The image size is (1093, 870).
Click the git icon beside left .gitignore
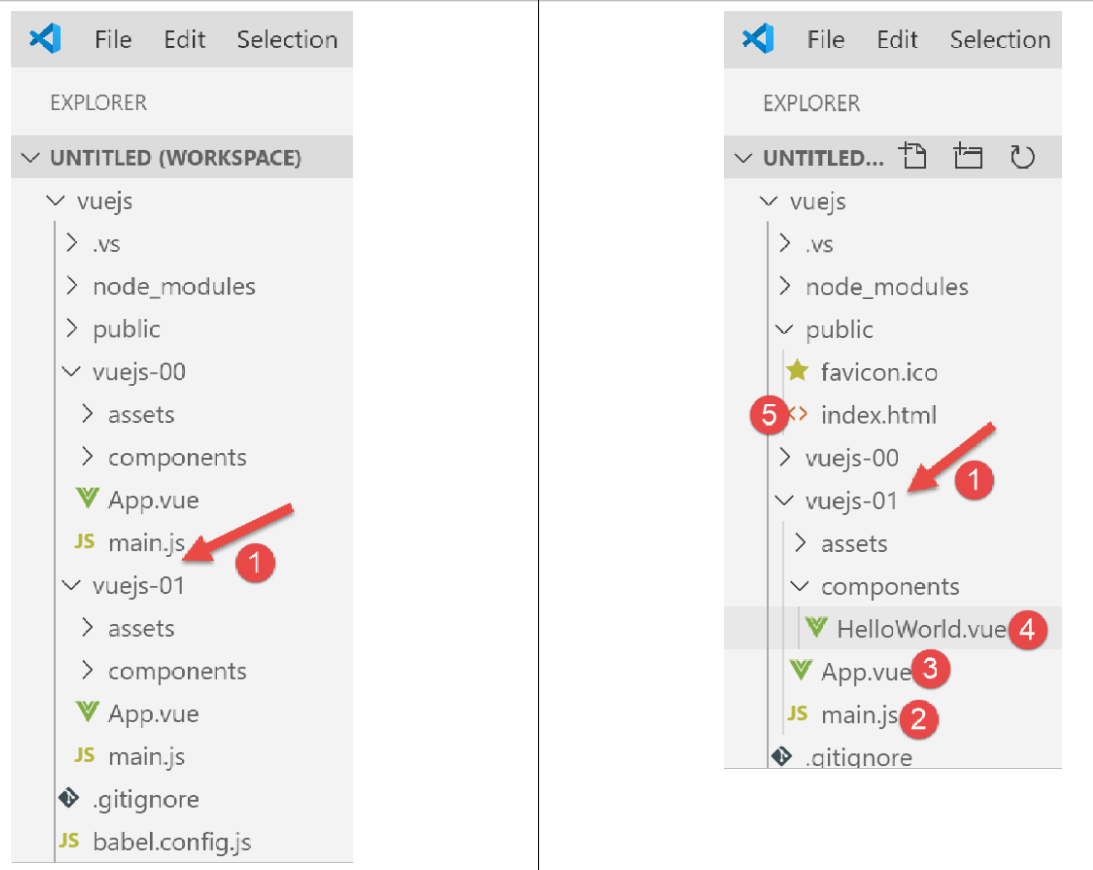click(x=68, y=799)
